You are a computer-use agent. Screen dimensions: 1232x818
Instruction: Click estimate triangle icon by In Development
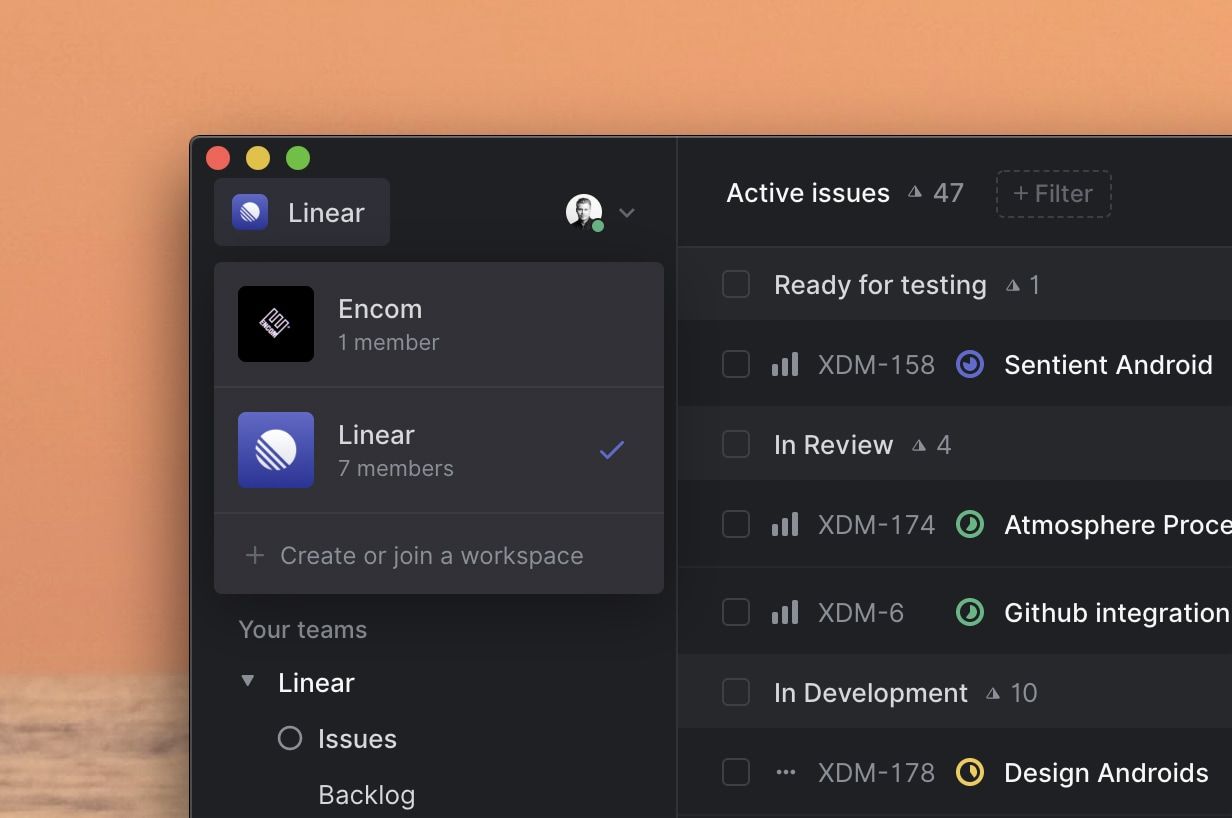[x=993, y=693]
